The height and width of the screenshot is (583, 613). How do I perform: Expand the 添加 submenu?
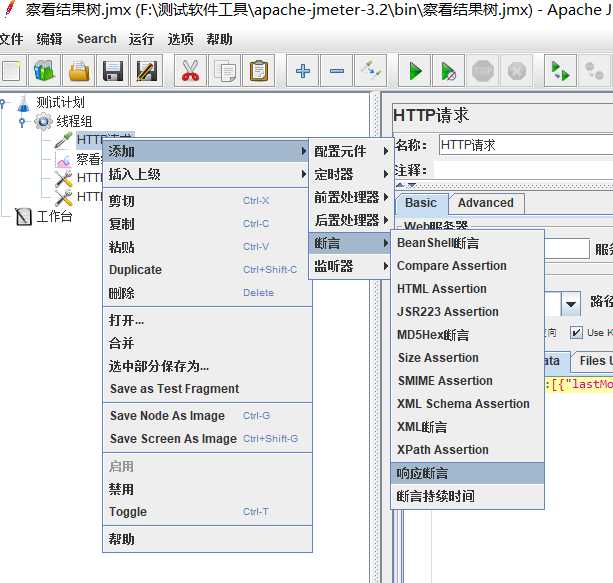coord(207,151)
